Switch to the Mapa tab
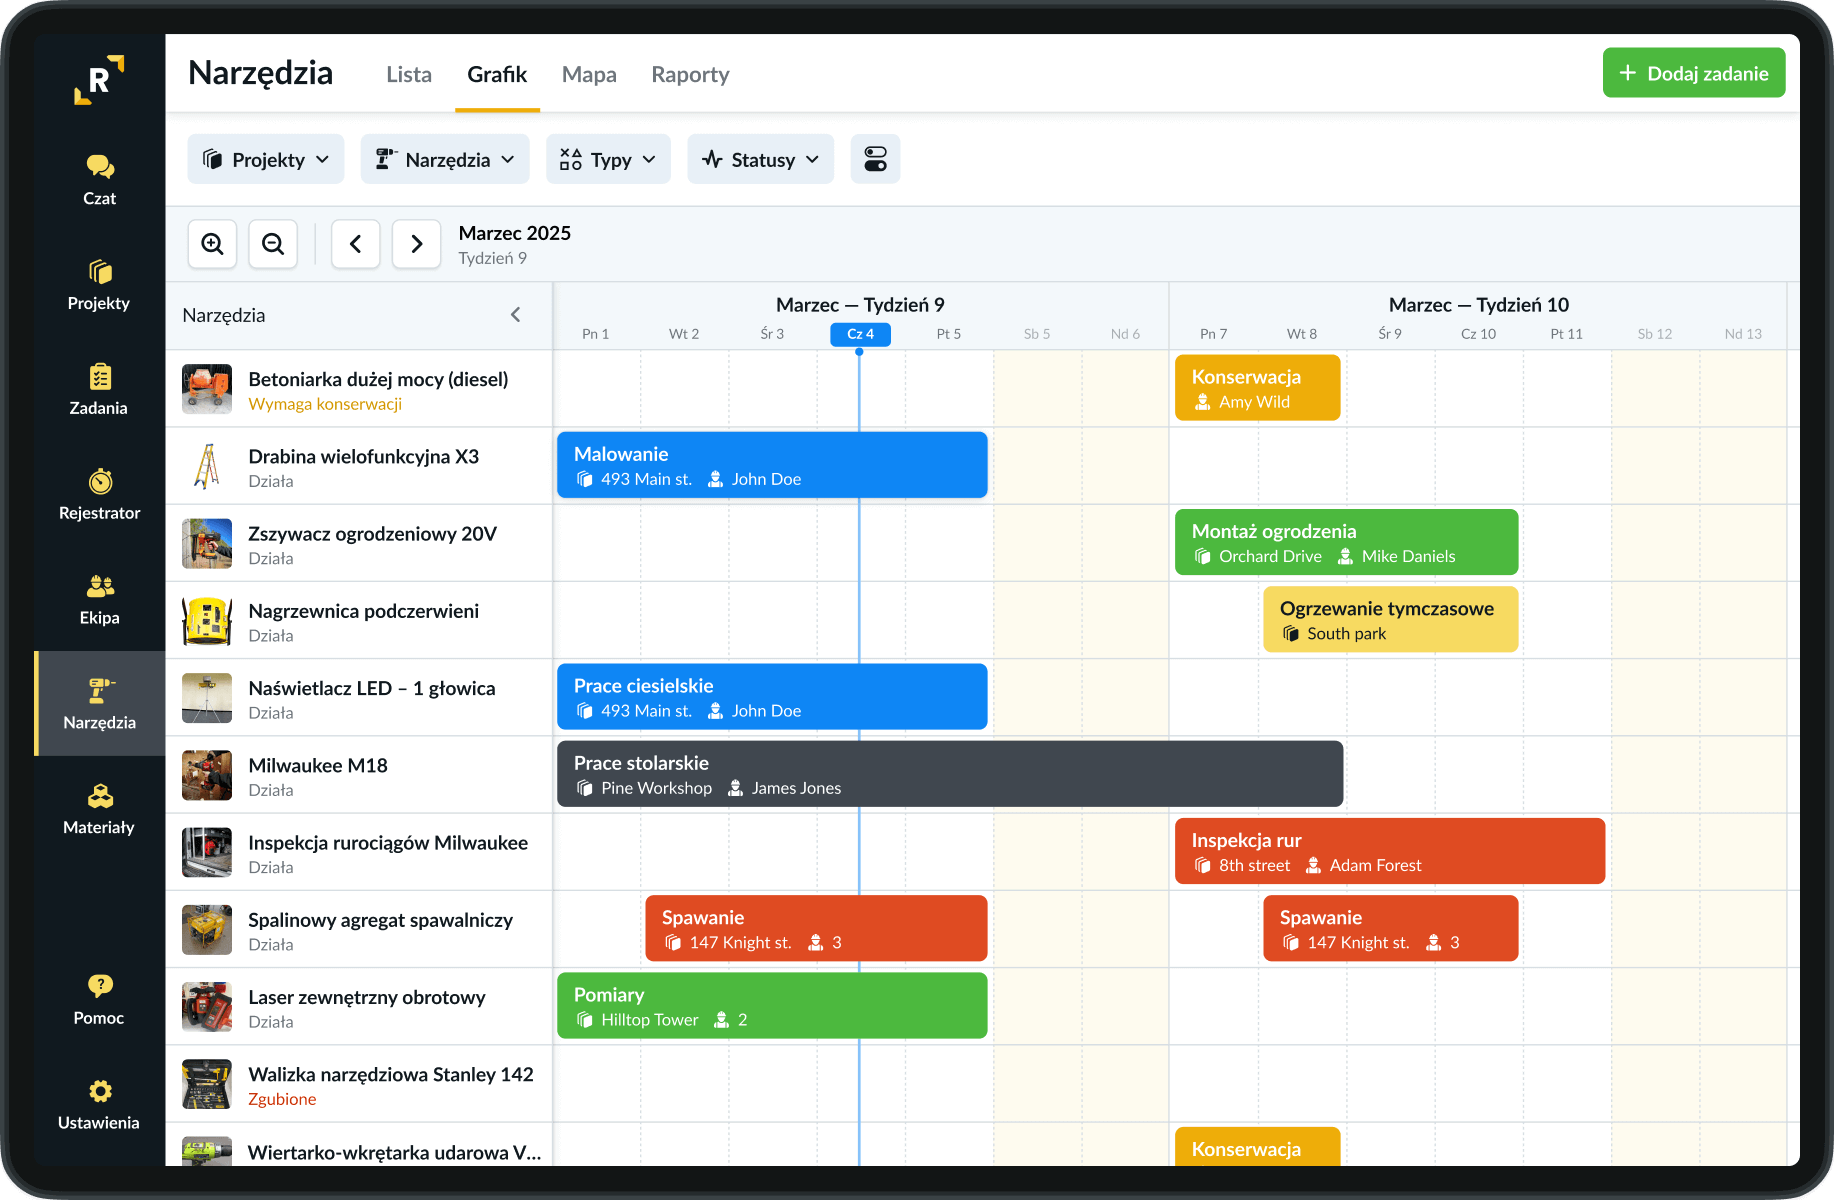This screenshot has width=1834, height=1200. (x=589, y=74)
